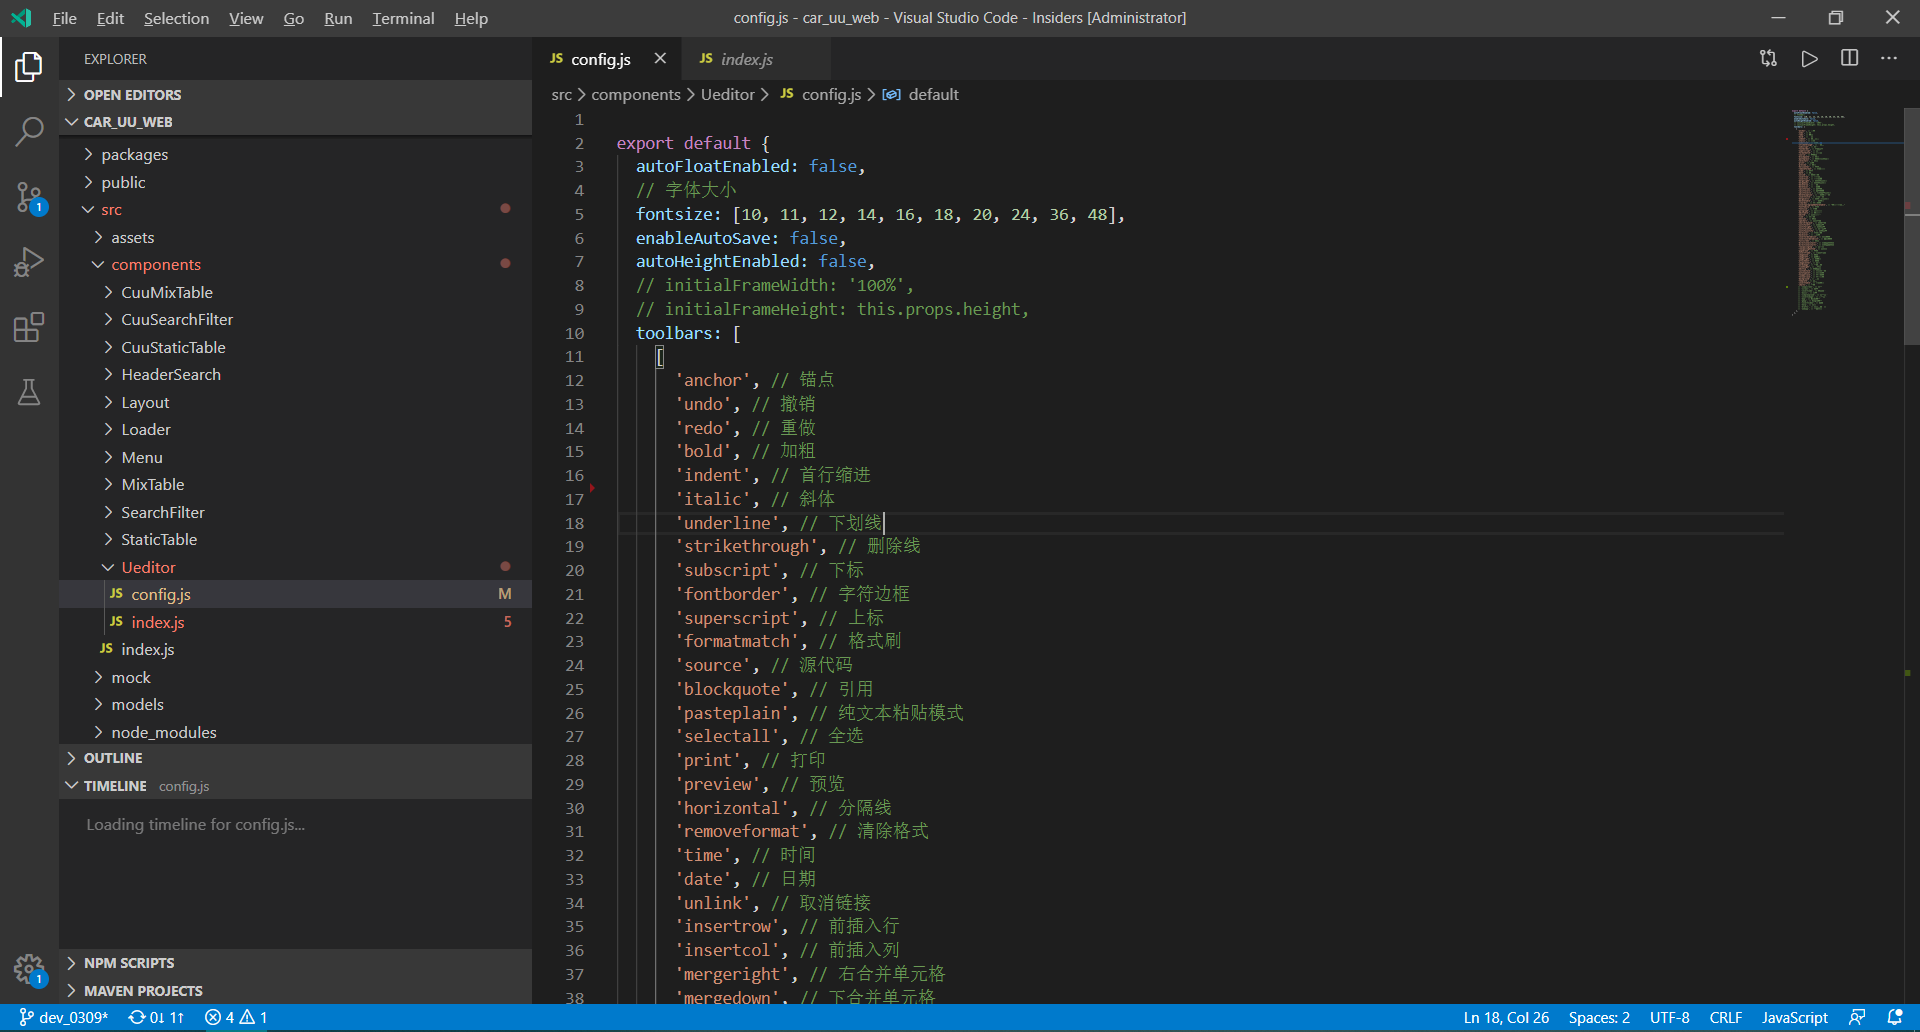Click the dev_0309 branch in status bar
The width and height of the screenshot is (1920, 1032).
tap(64, 1017)
